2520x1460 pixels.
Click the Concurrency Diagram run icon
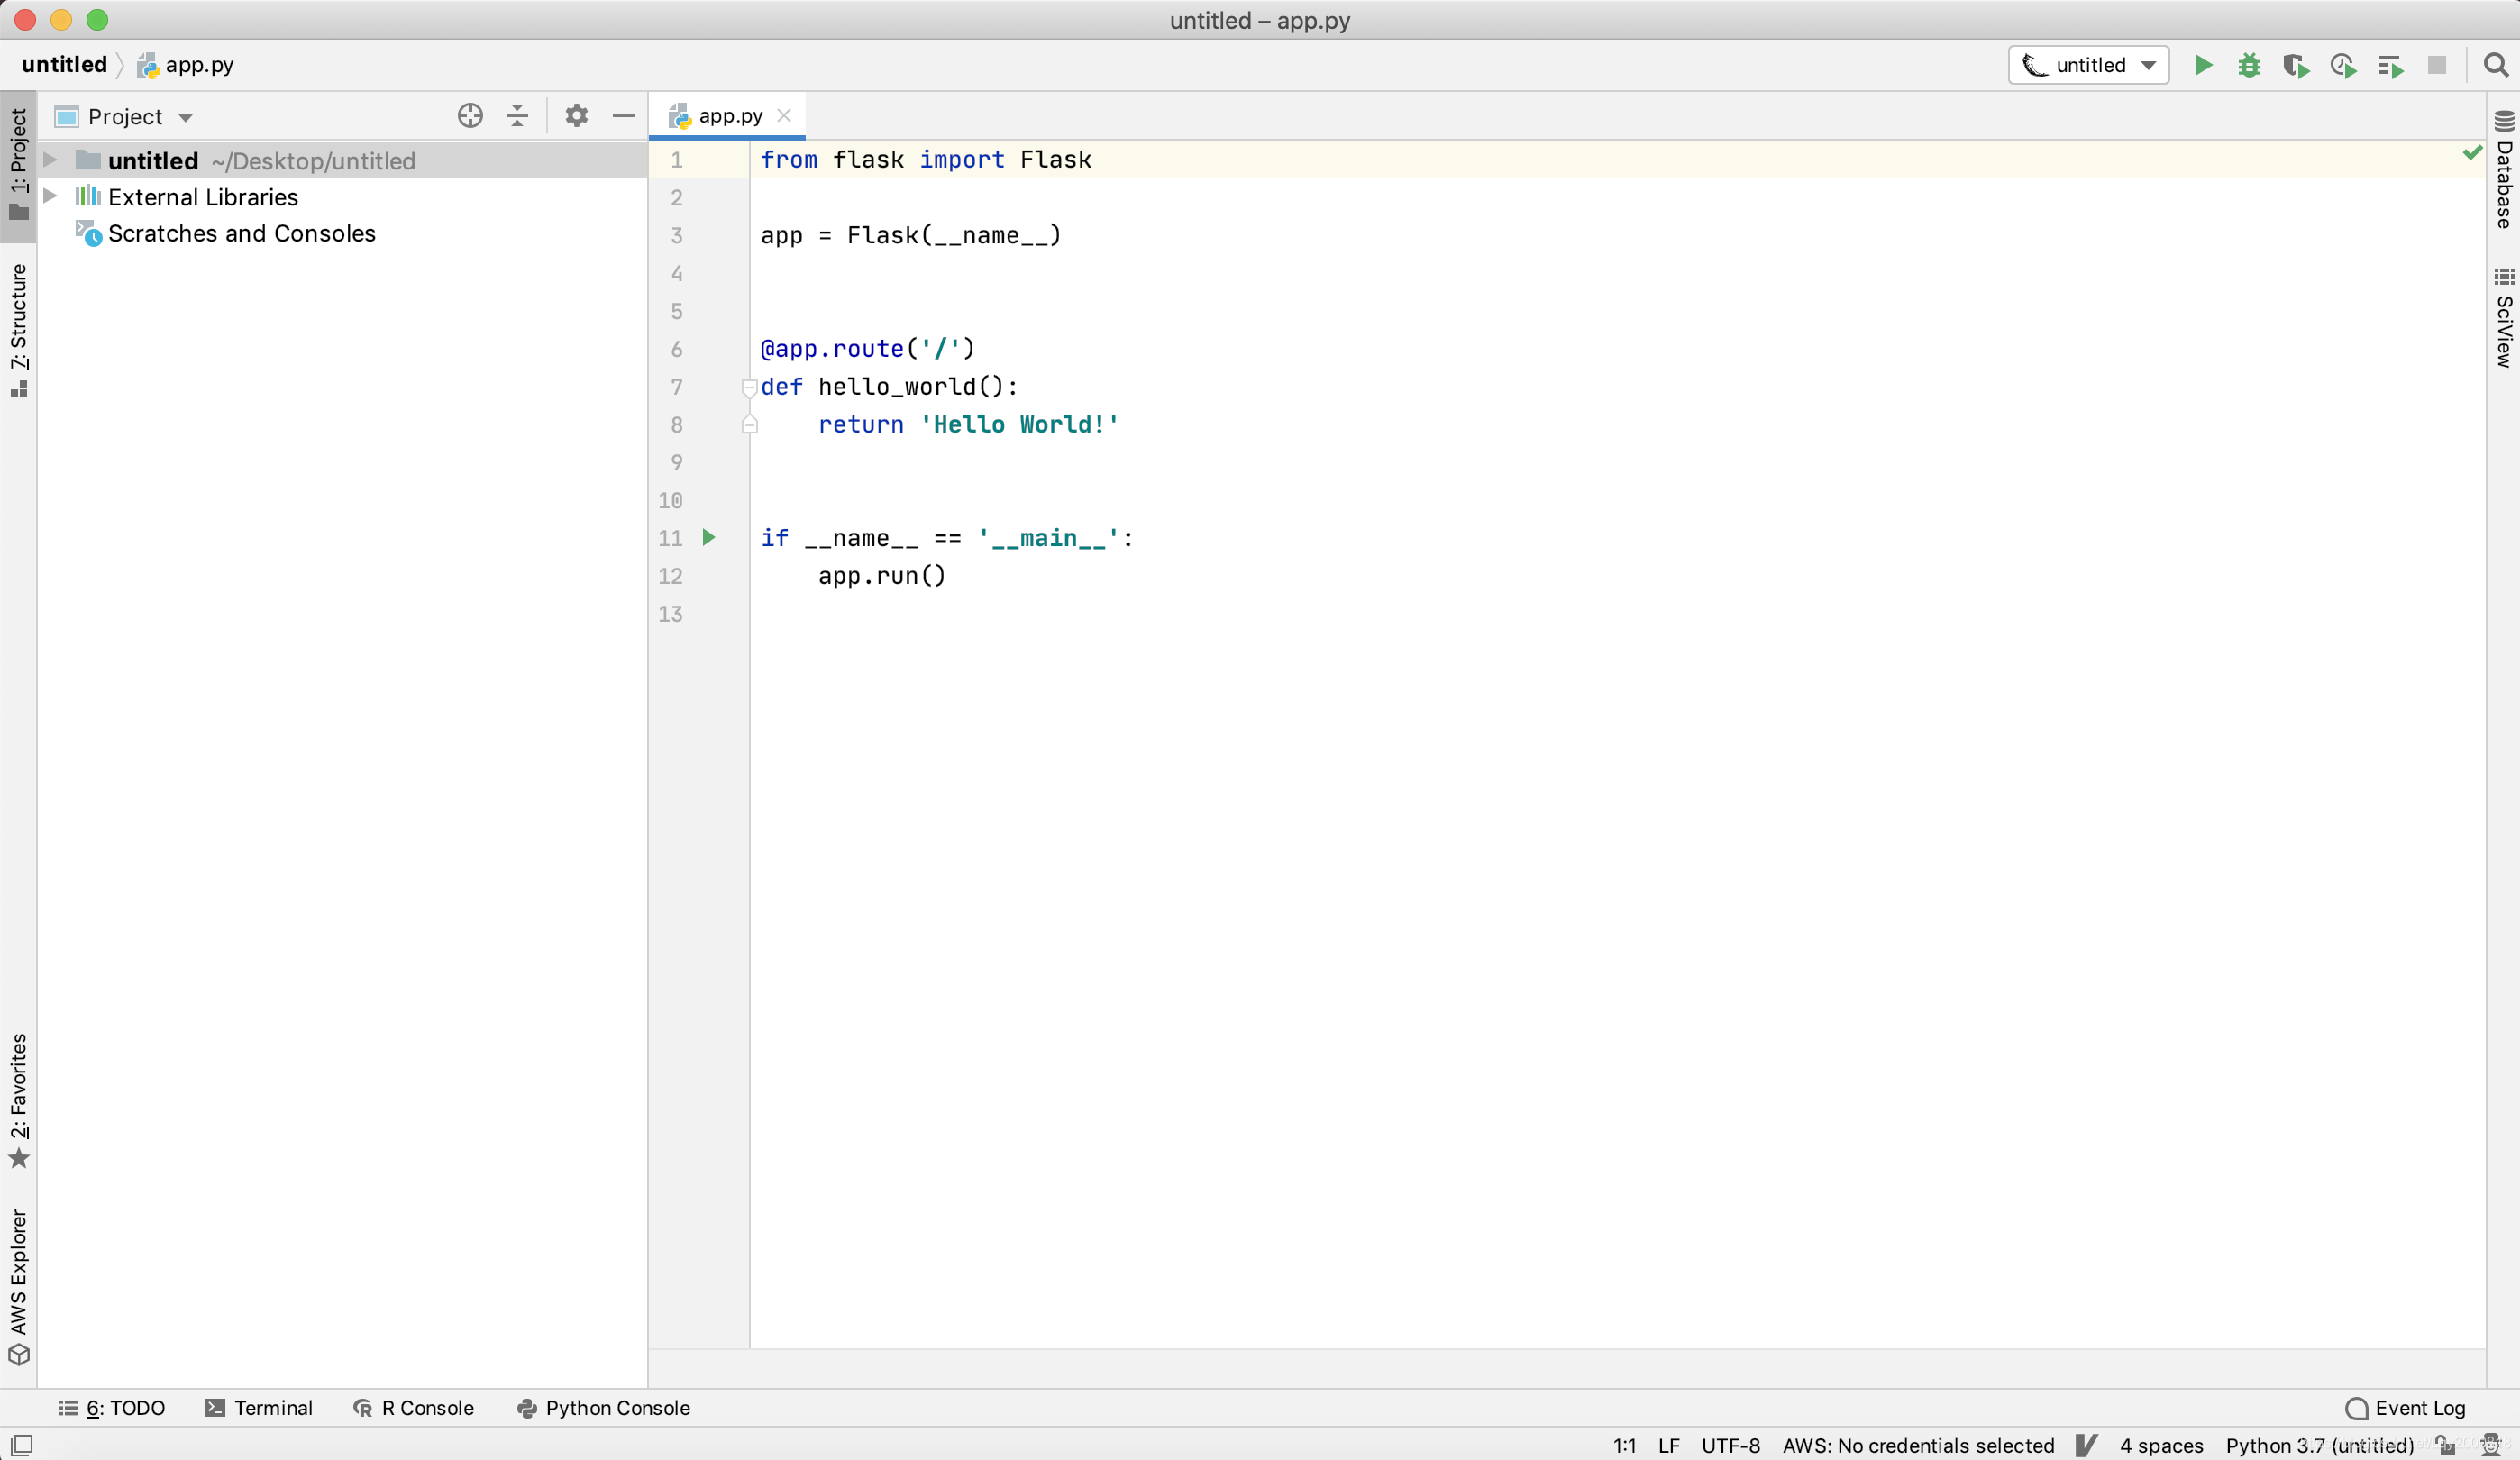[x=2390, y=66]
